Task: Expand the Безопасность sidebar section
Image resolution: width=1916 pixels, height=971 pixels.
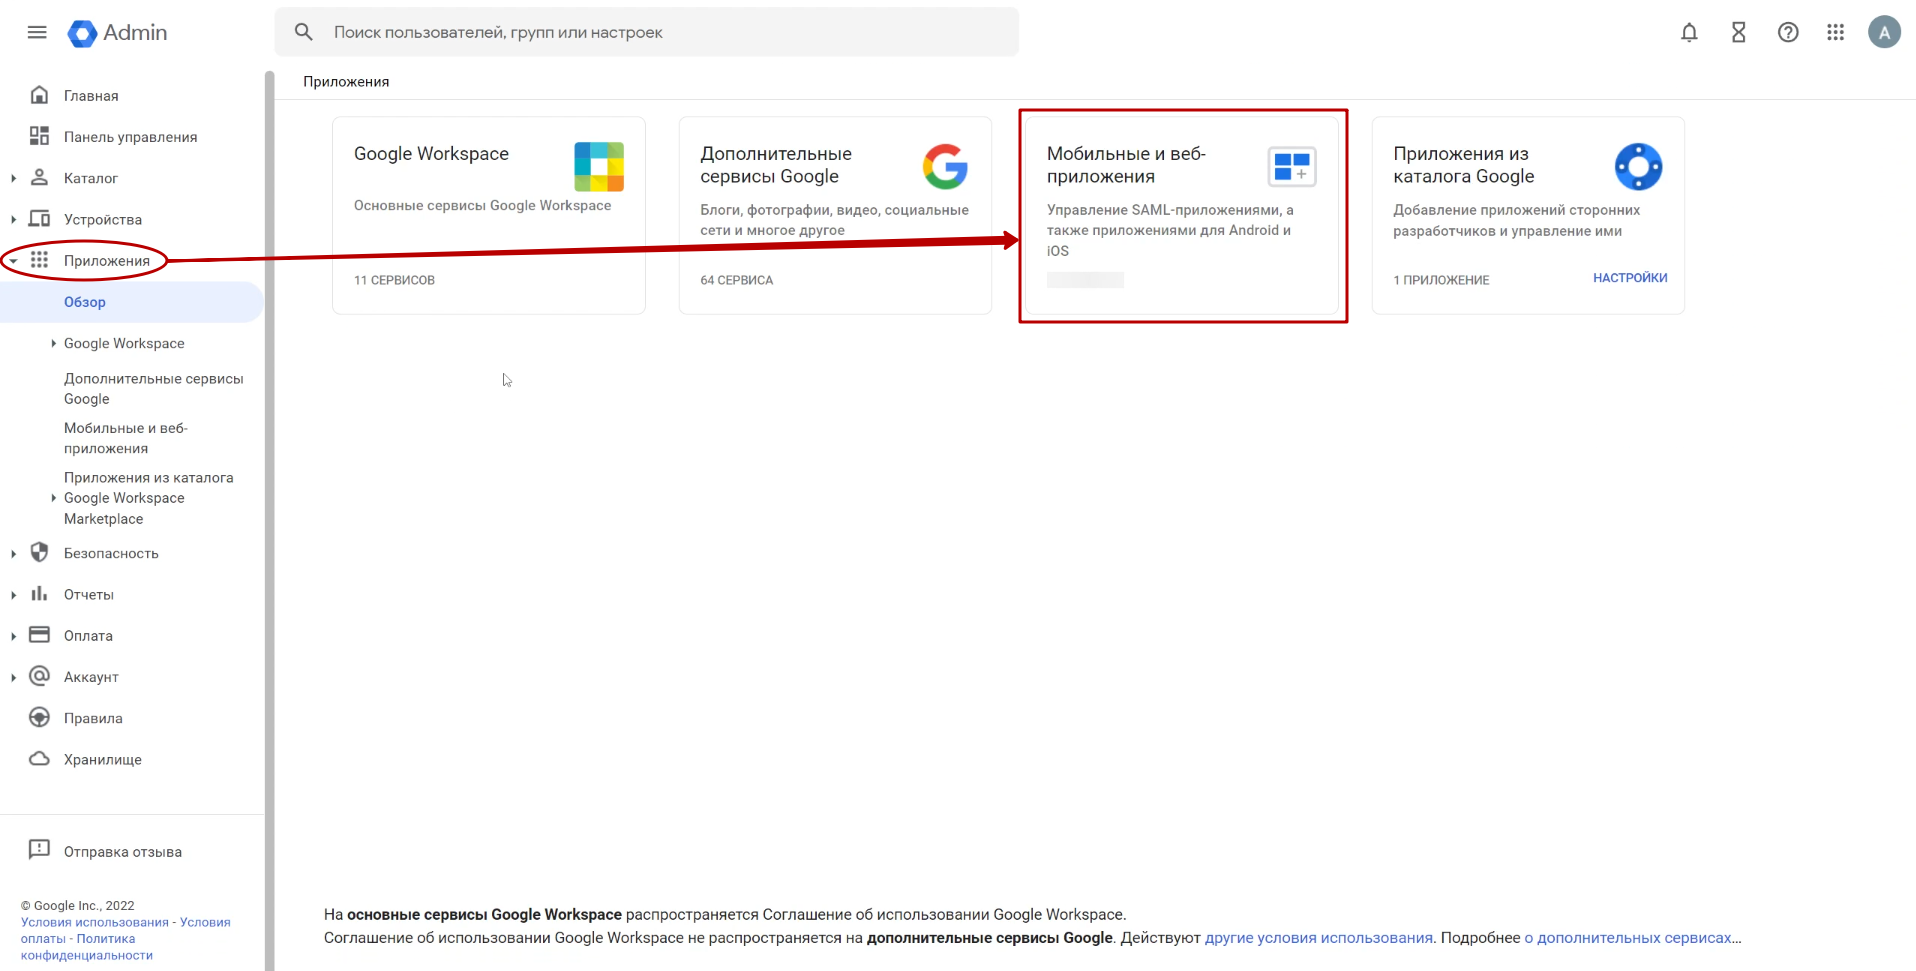Action: (x=13, y=553)
